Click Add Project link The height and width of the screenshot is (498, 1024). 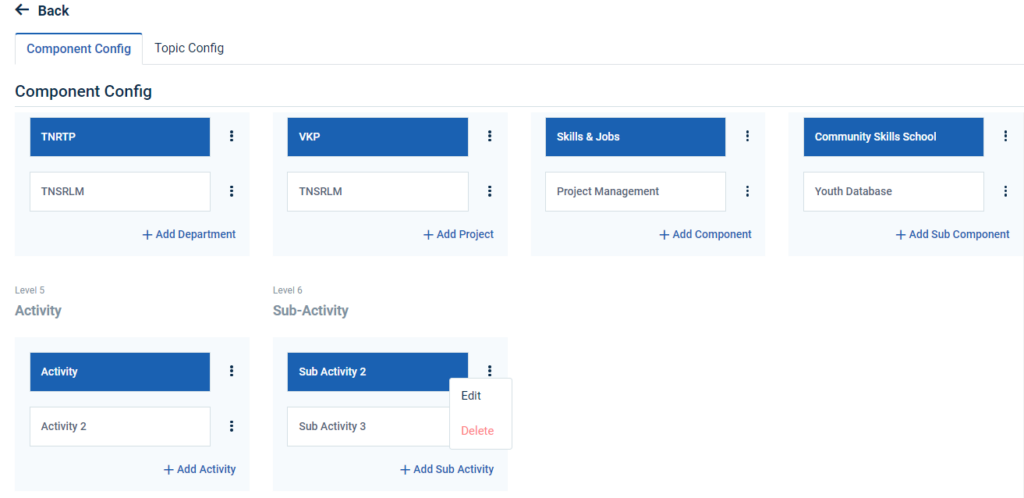458,235
